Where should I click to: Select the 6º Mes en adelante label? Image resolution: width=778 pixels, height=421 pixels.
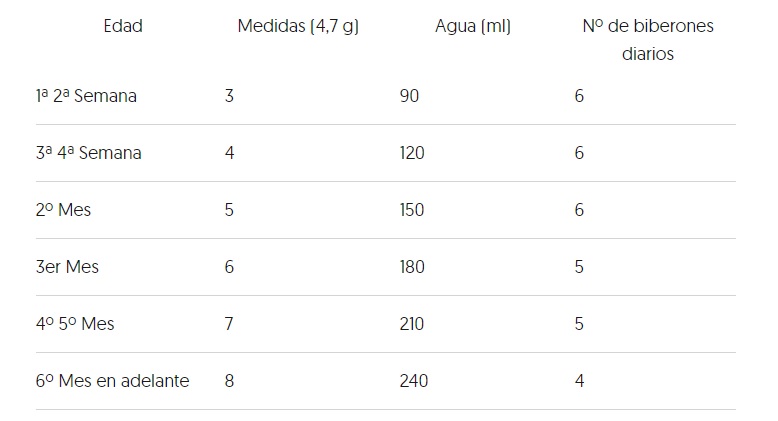pos(113,381)
